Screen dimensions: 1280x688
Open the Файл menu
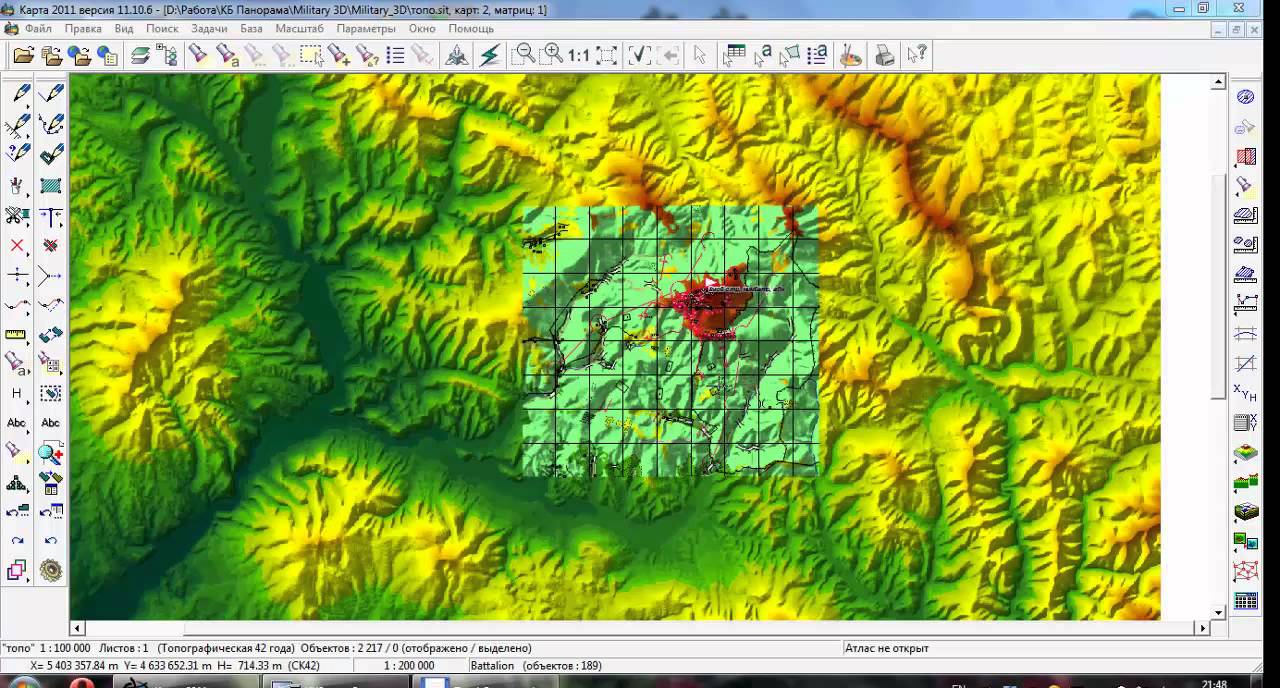tap(38, 29)
